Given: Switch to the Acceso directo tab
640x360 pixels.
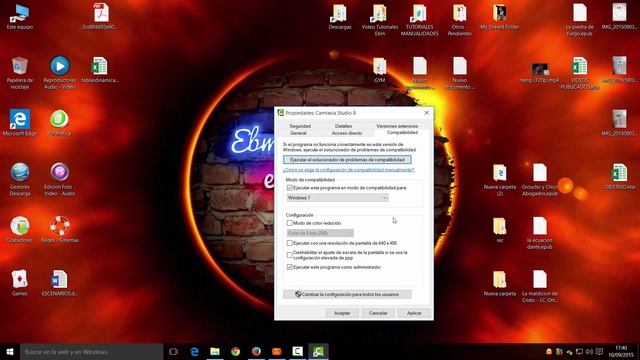Looking at the screenshot, I should [347, 133].
